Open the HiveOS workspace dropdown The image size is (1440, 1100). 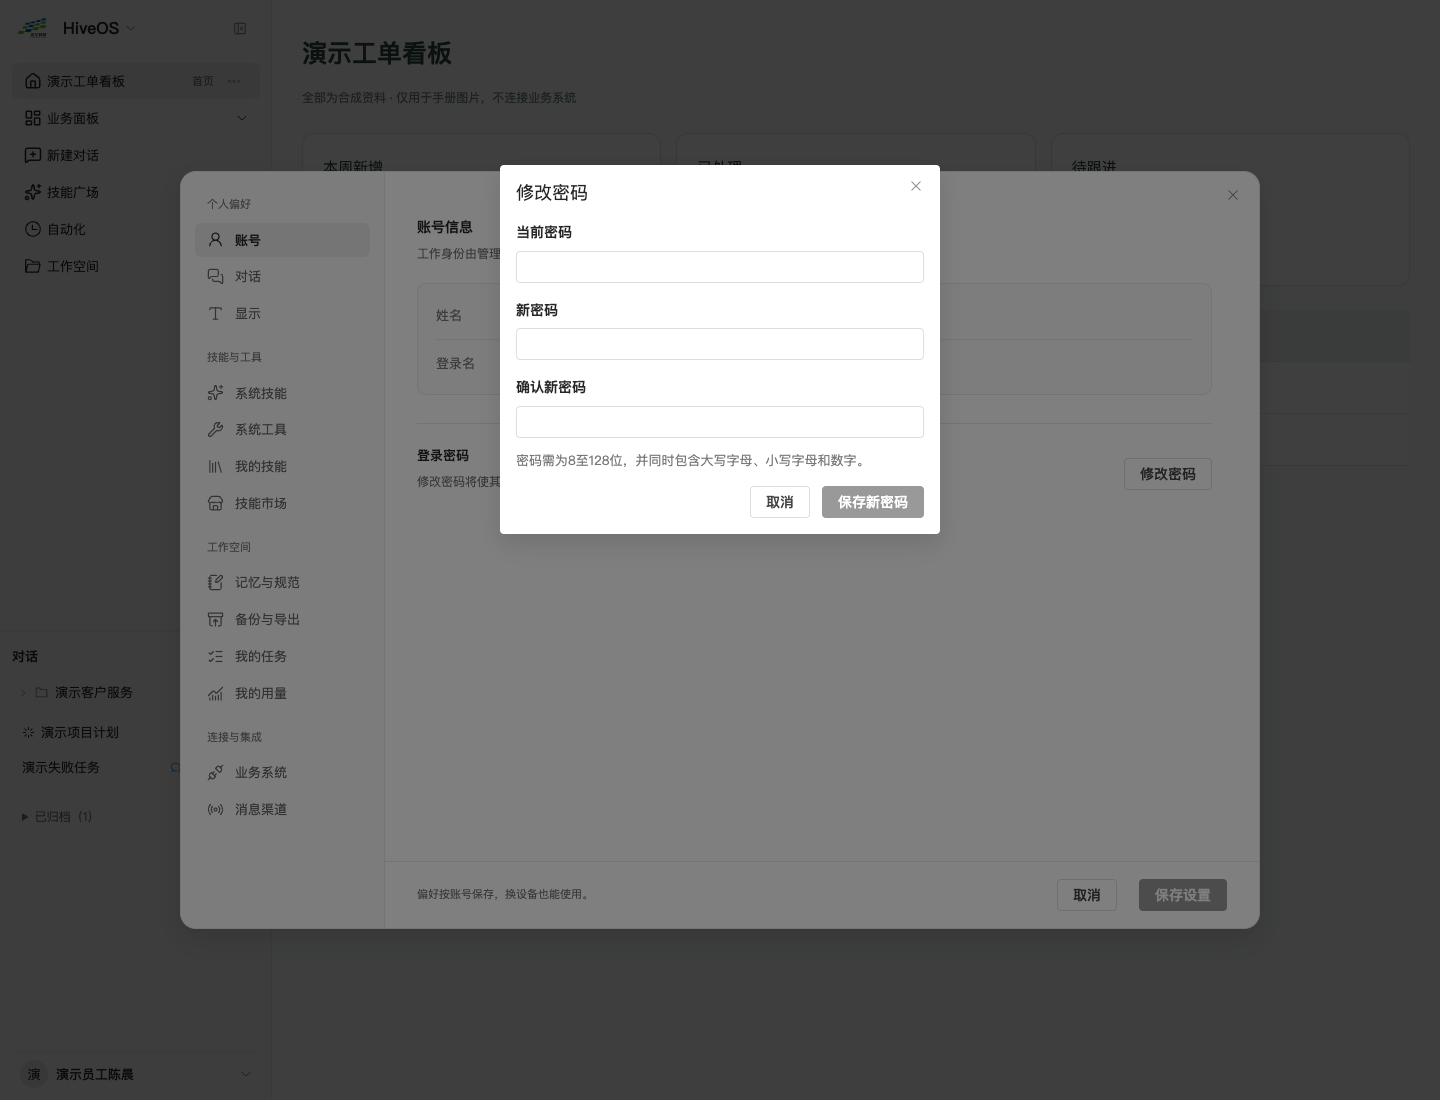[131, 28]
